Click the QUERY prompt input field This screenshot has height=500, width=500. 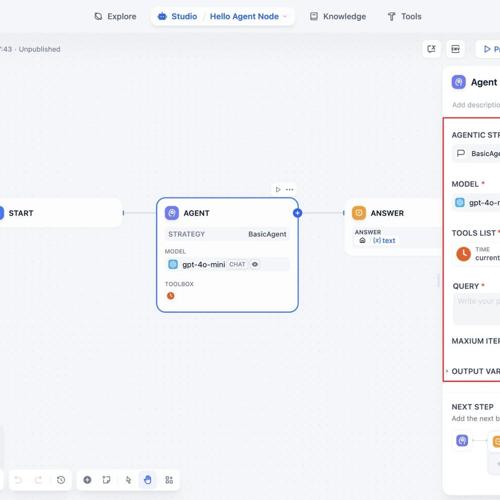tap(477, 308)
